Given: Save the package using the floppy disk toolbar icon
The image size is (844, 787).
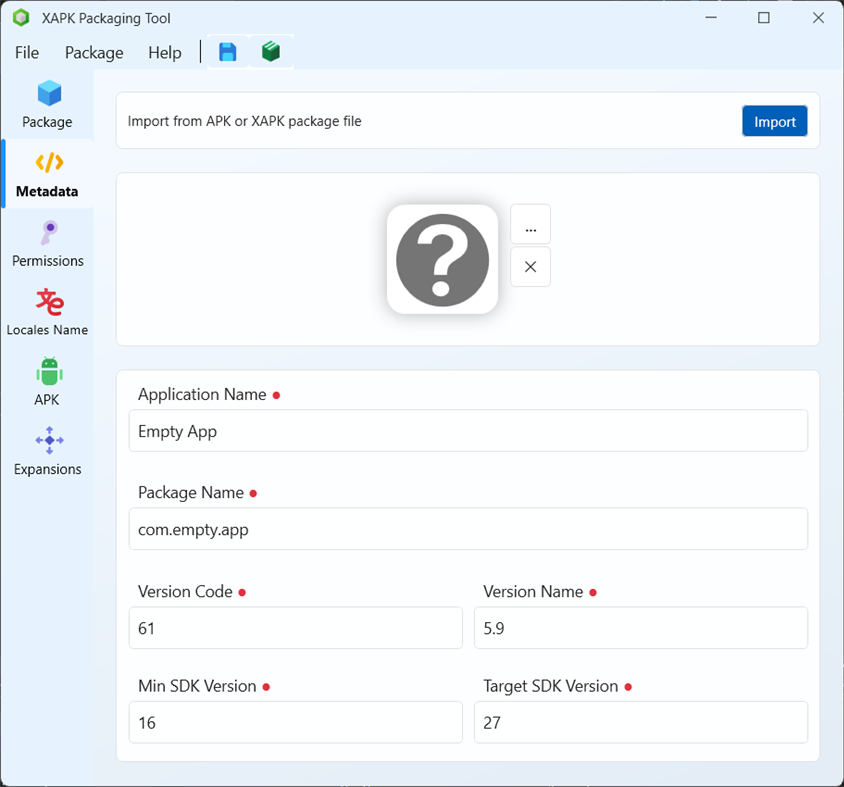Looking at the screenshot, I should (x=227, y=52).
